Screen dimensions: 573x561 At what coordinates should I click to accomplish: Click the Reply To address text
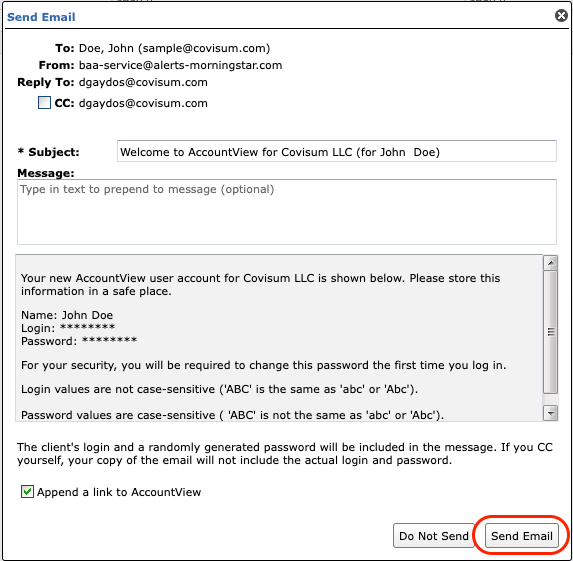pyautogui.click(x=143, y=83)
